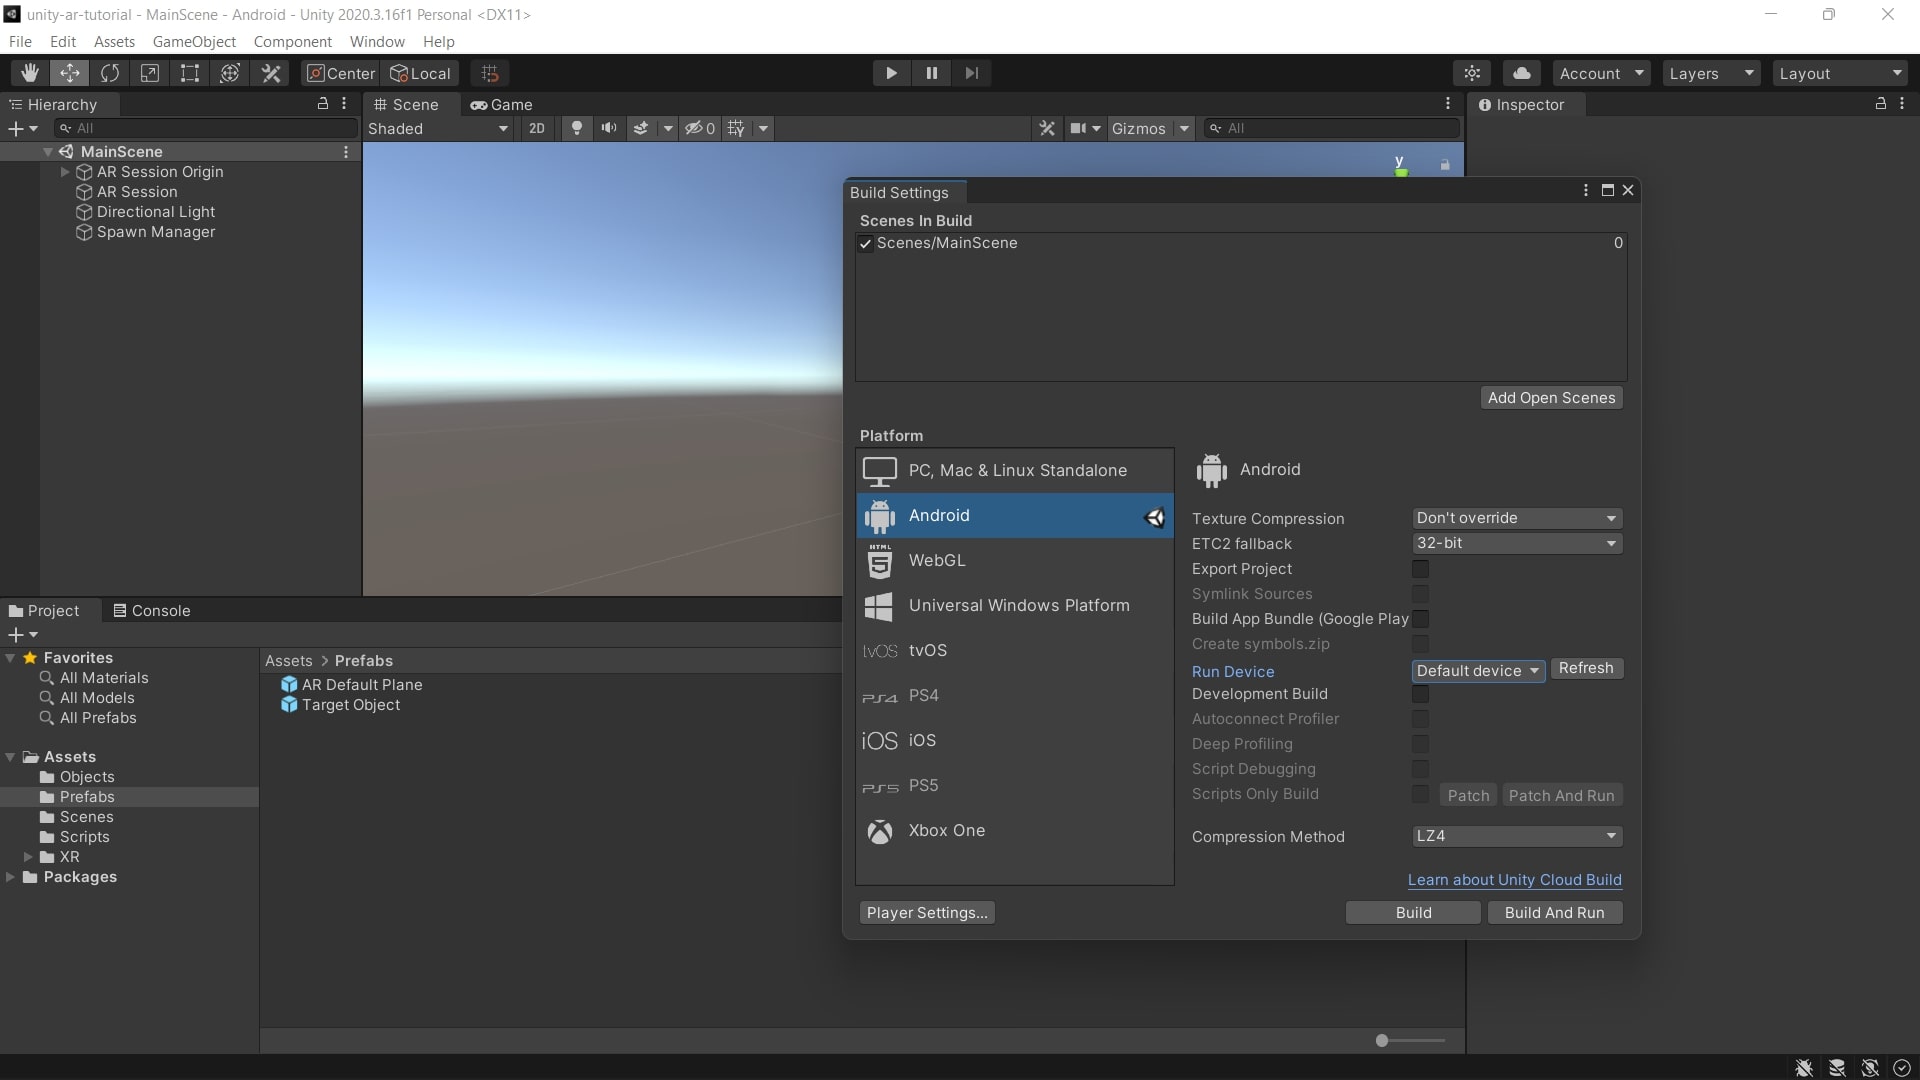The image size is (1920, 1080).
Task: Click the Build And Run button
Action: click(1553, 911)
